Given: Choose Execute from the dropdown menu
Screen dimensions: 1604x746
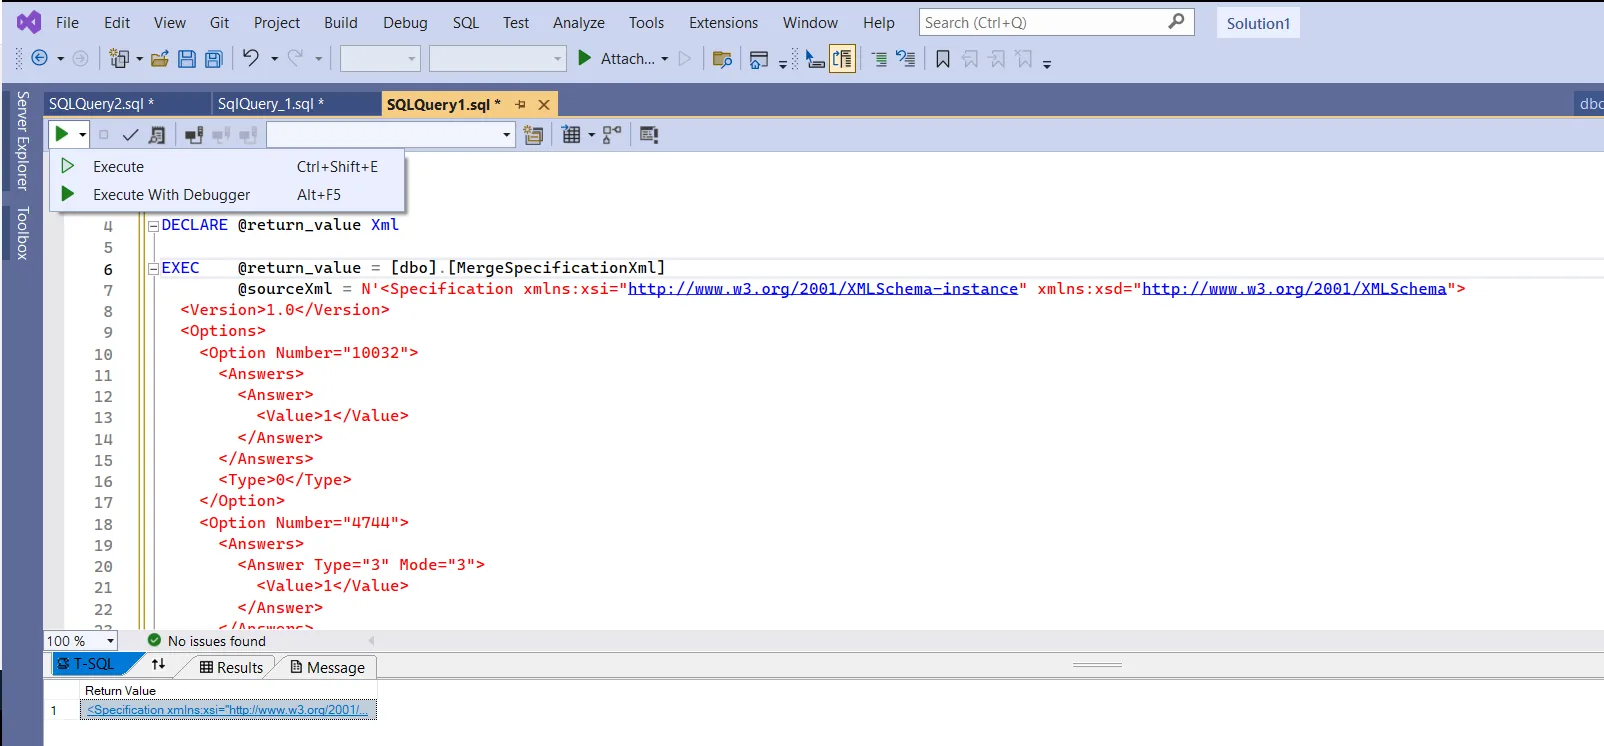Looking at the screenshot, I should click(x=227, y=167).
